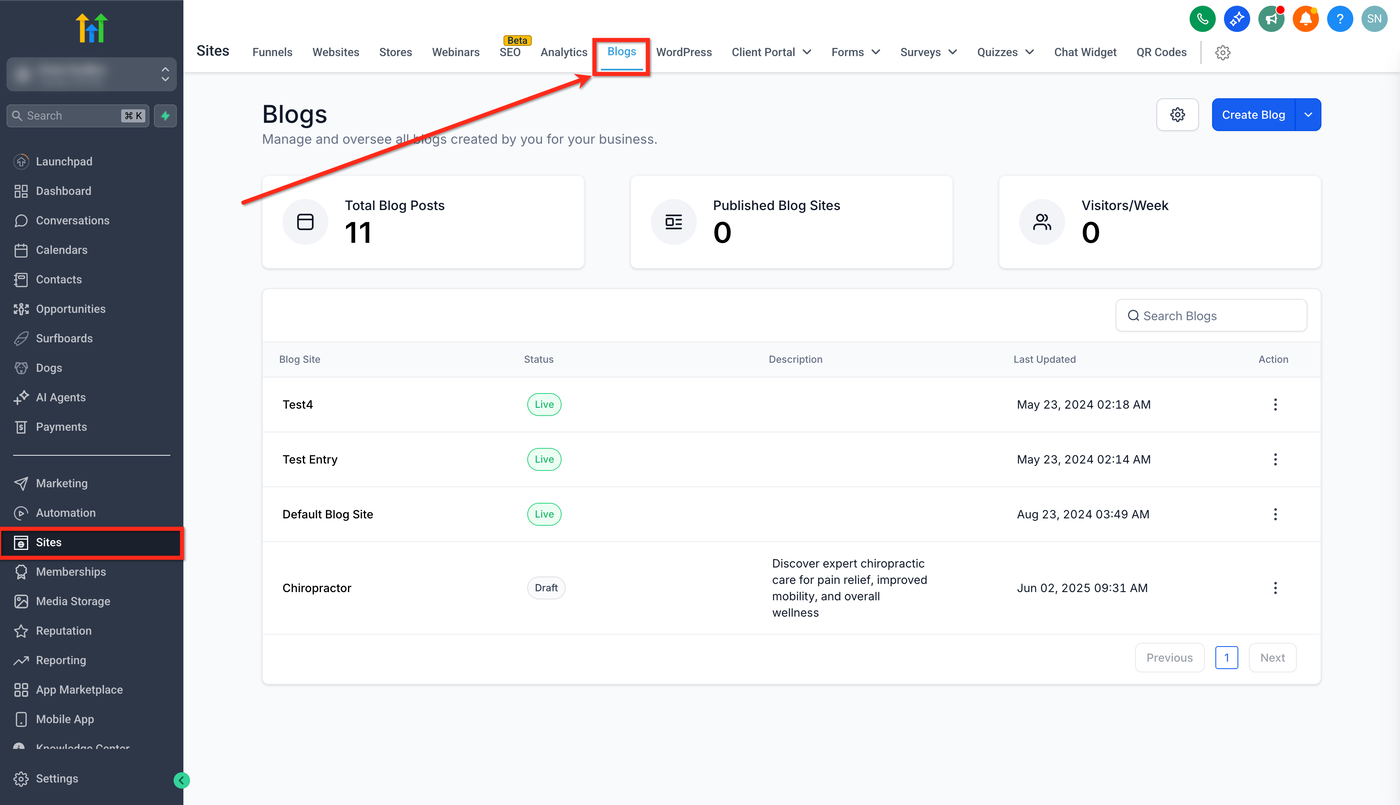This screenshot has width=1400, height=805.
Task: Open the Default Blog Site entry
Action: pyautogui.click(x=328, y=514)
